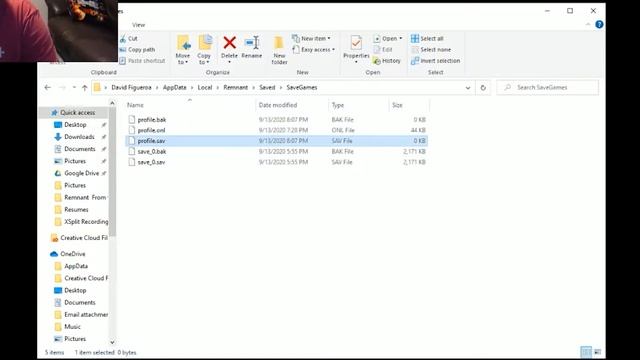Sort by the Name column header

tap(135, 105)
